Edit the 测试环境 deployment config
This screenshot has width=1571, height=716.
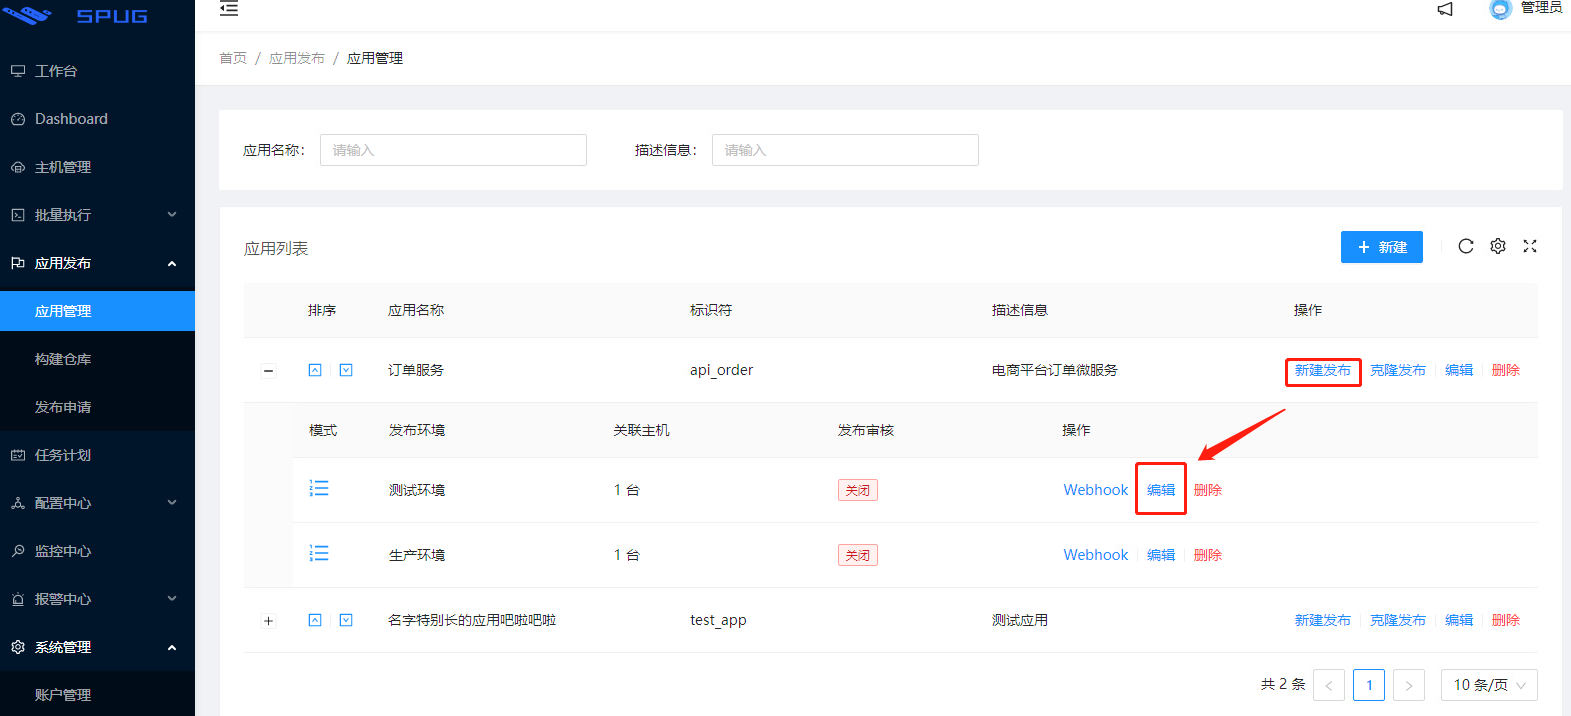(1161, 490)
